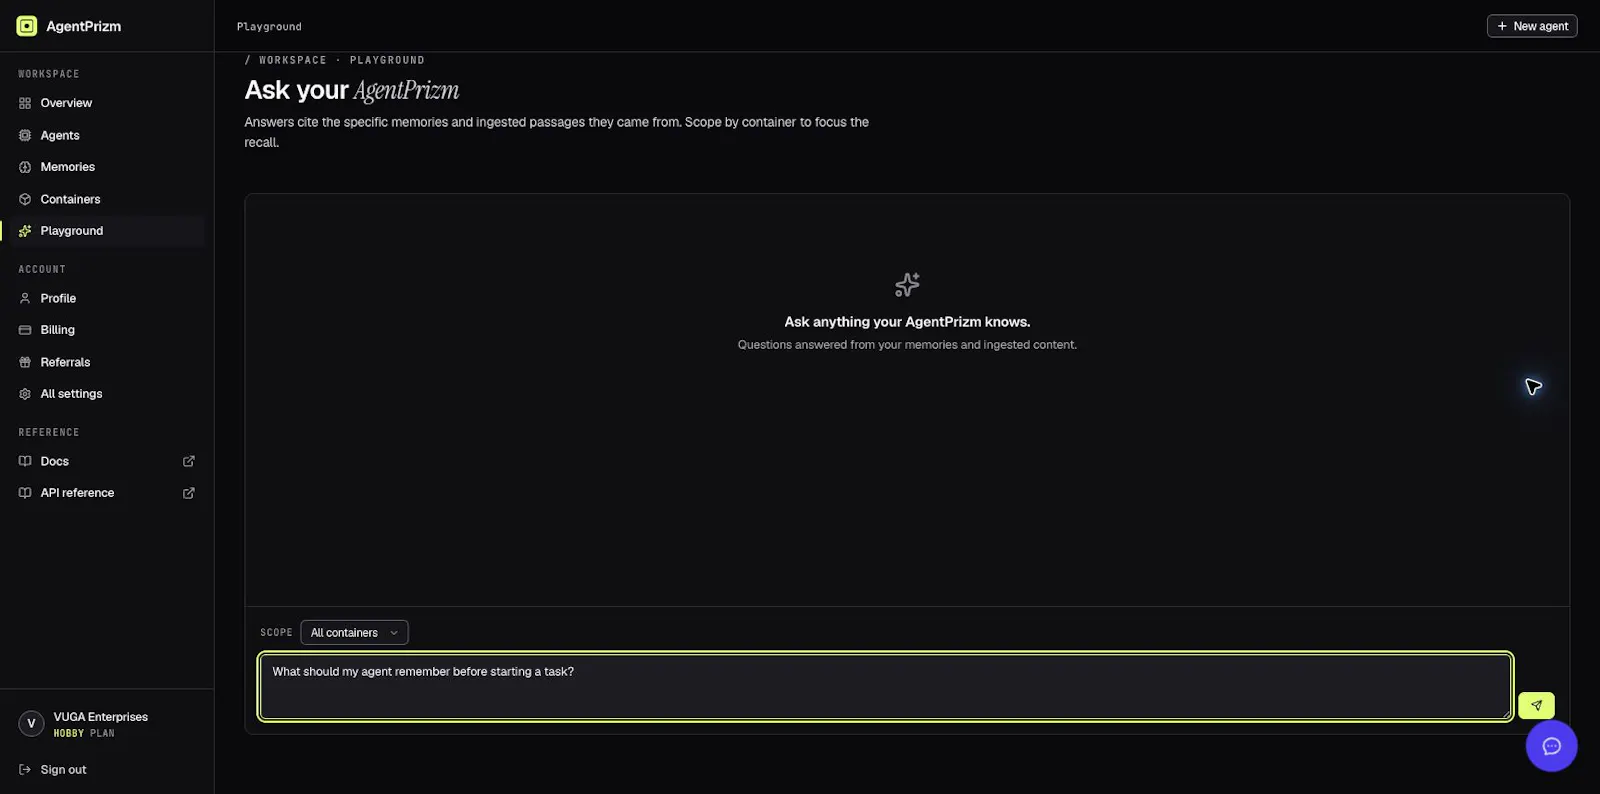The image size is (1600, 794).
Task: Click the New agent button
Action: (x=1532, y=26)
